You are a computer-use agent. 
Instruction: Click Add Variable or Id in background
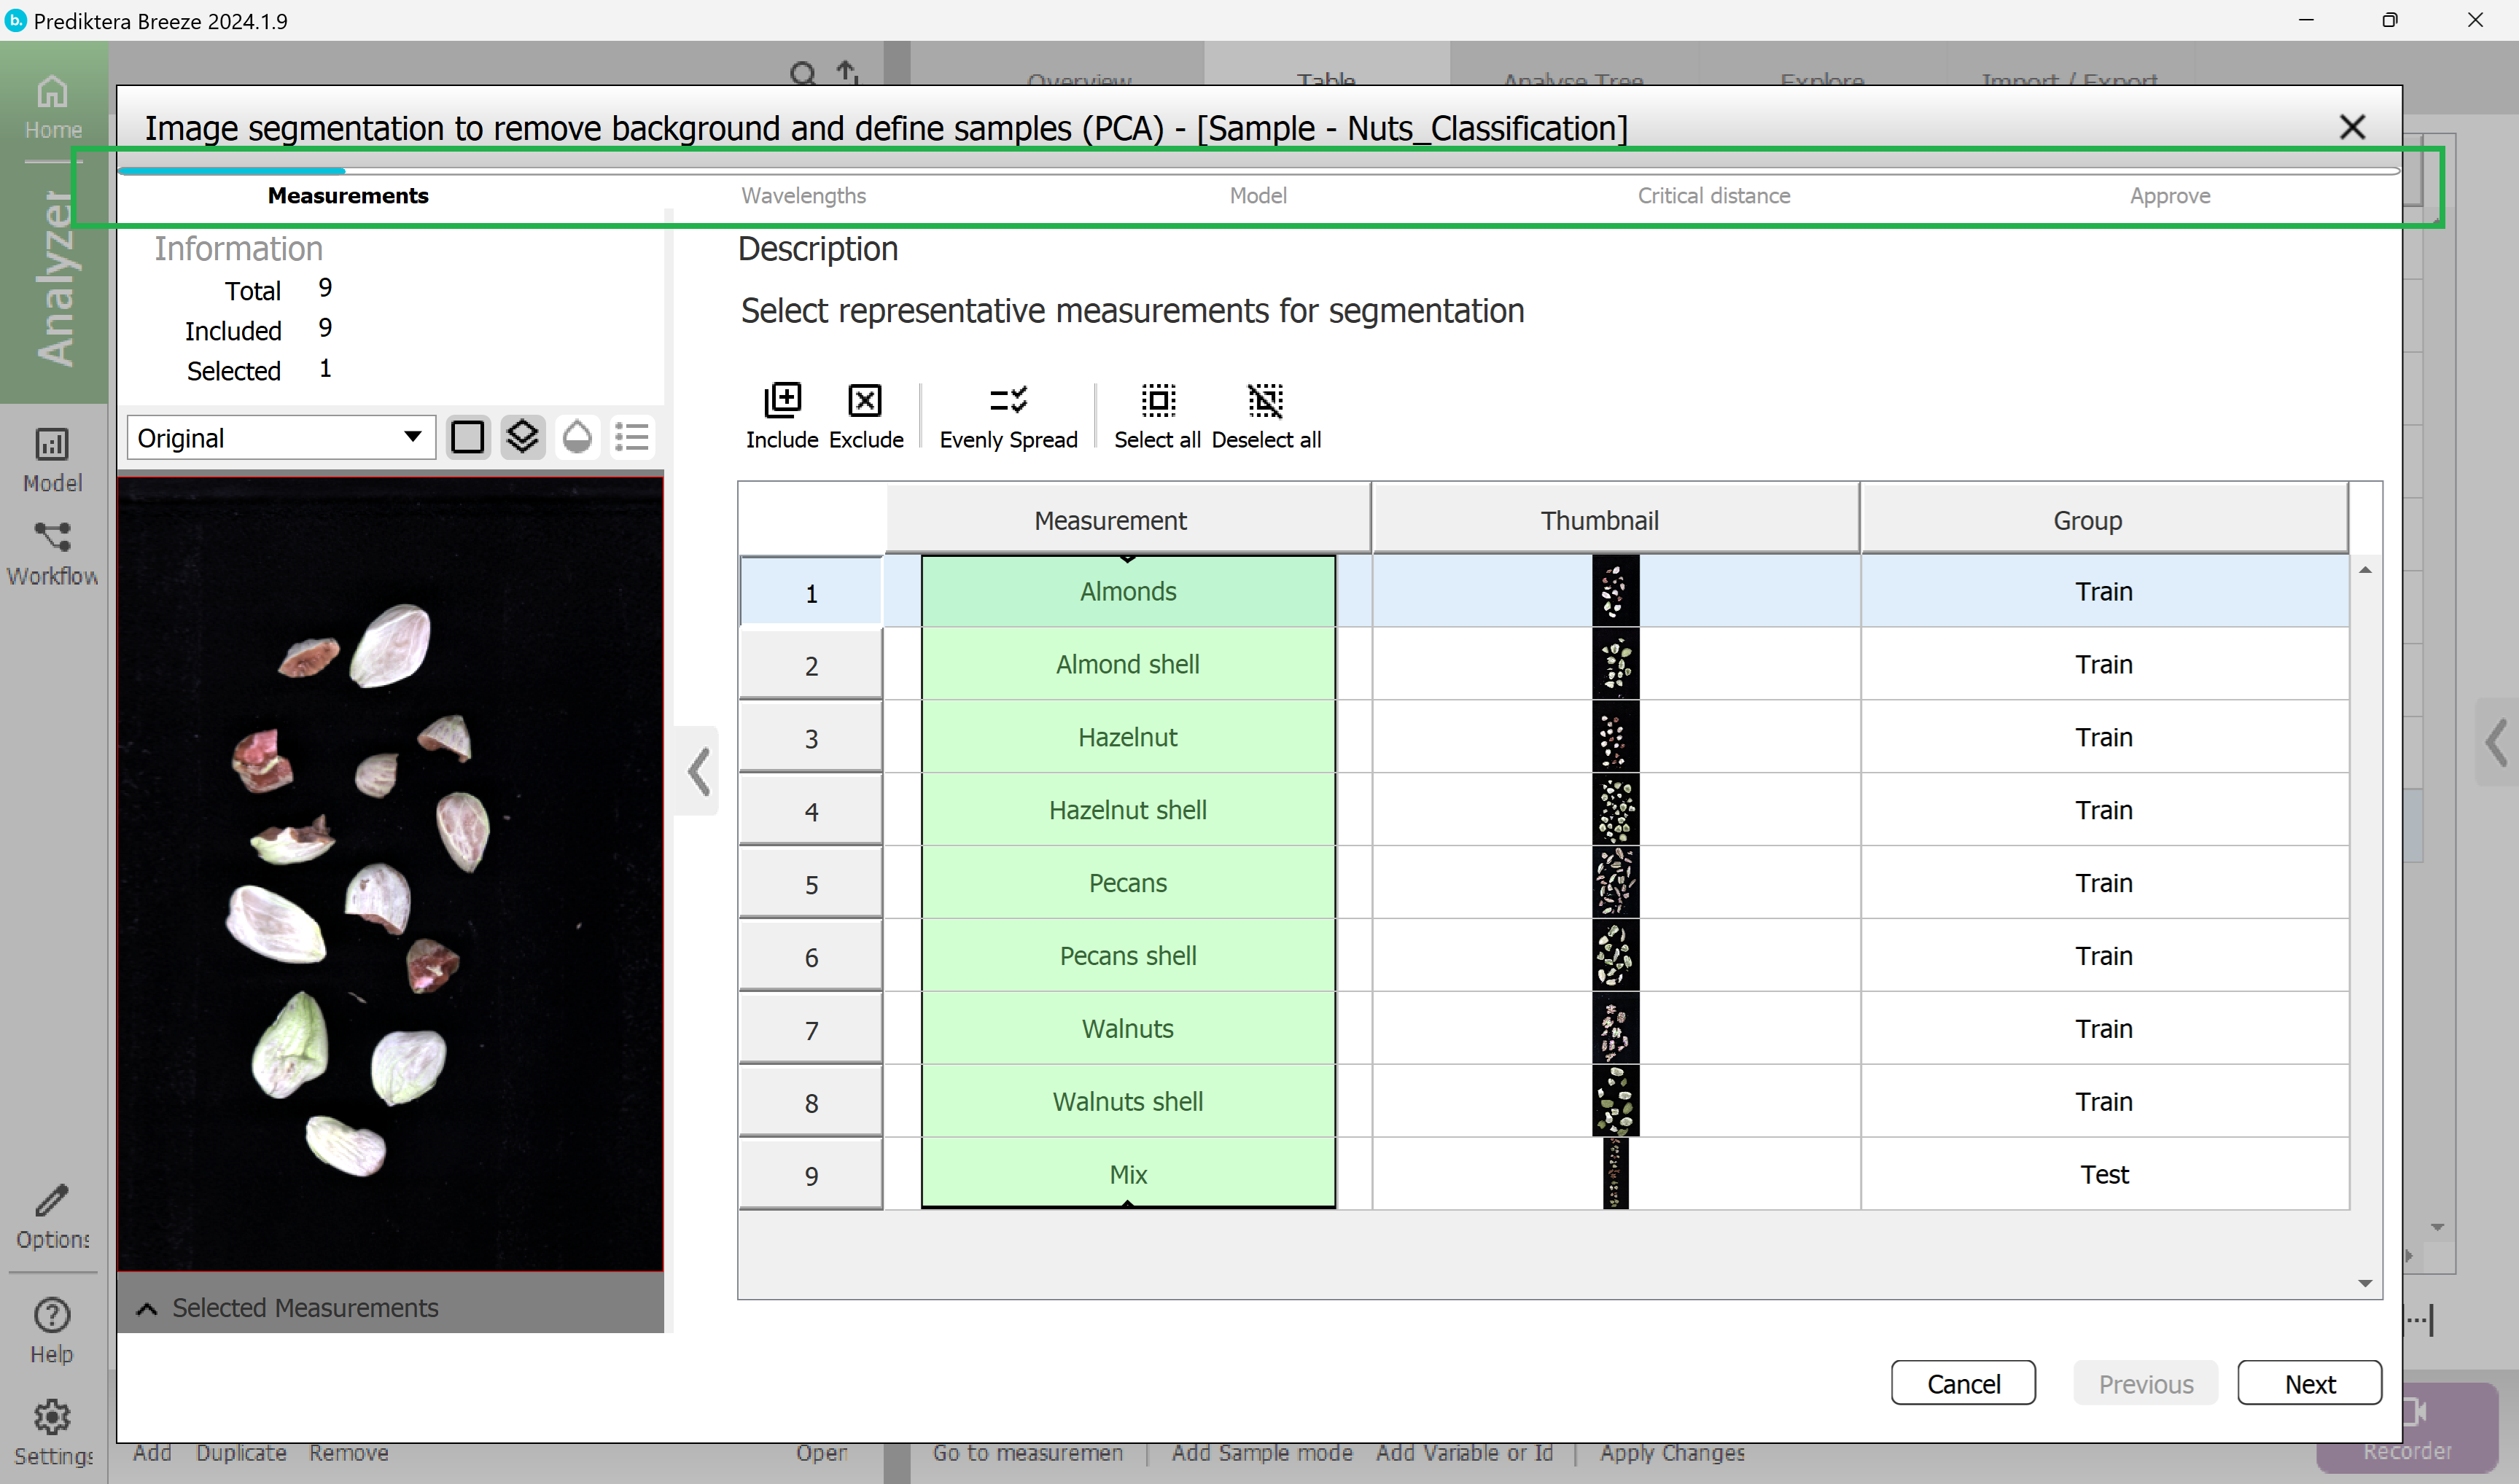click(1464, 1453)
